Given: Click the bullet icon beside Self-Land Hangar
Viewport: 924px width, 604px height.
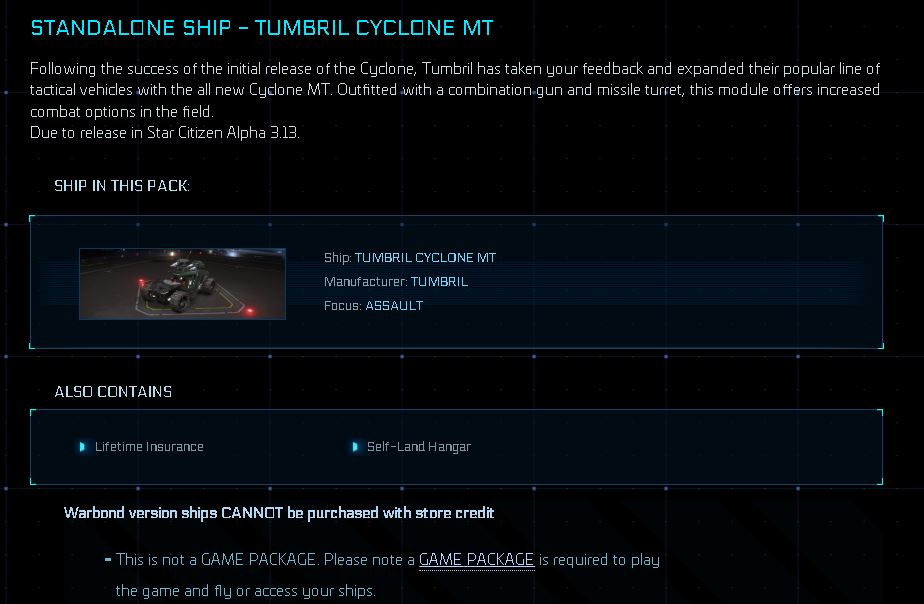Looking at the screenshot, I should coord(355,447).
